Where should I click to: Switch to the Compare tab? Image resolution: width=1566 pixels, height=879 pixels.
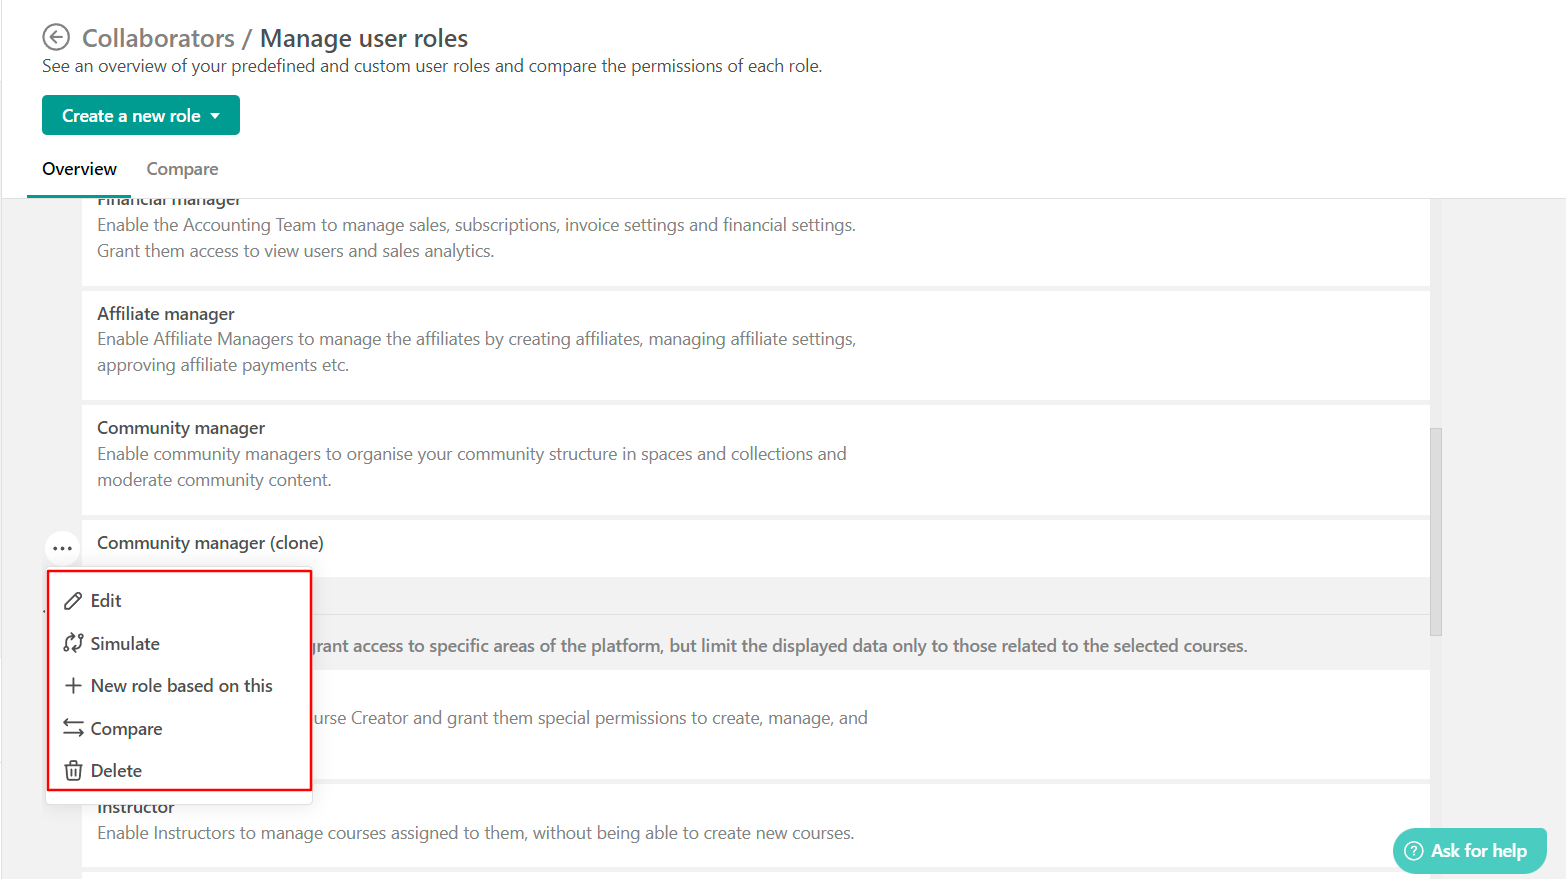(182, 168)
